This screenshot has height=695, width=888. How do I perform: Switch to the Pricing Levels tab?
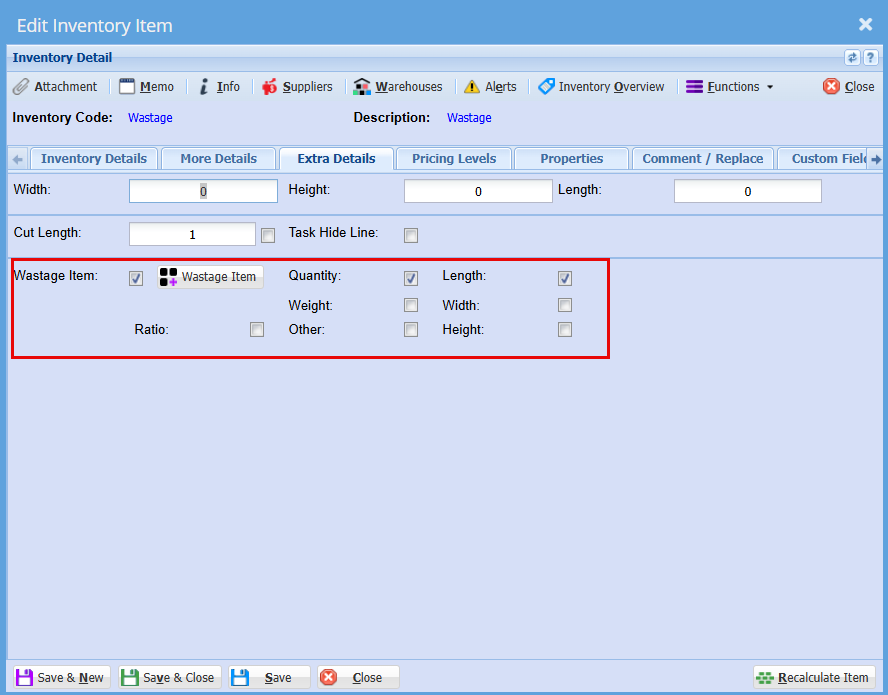(454, 159)
